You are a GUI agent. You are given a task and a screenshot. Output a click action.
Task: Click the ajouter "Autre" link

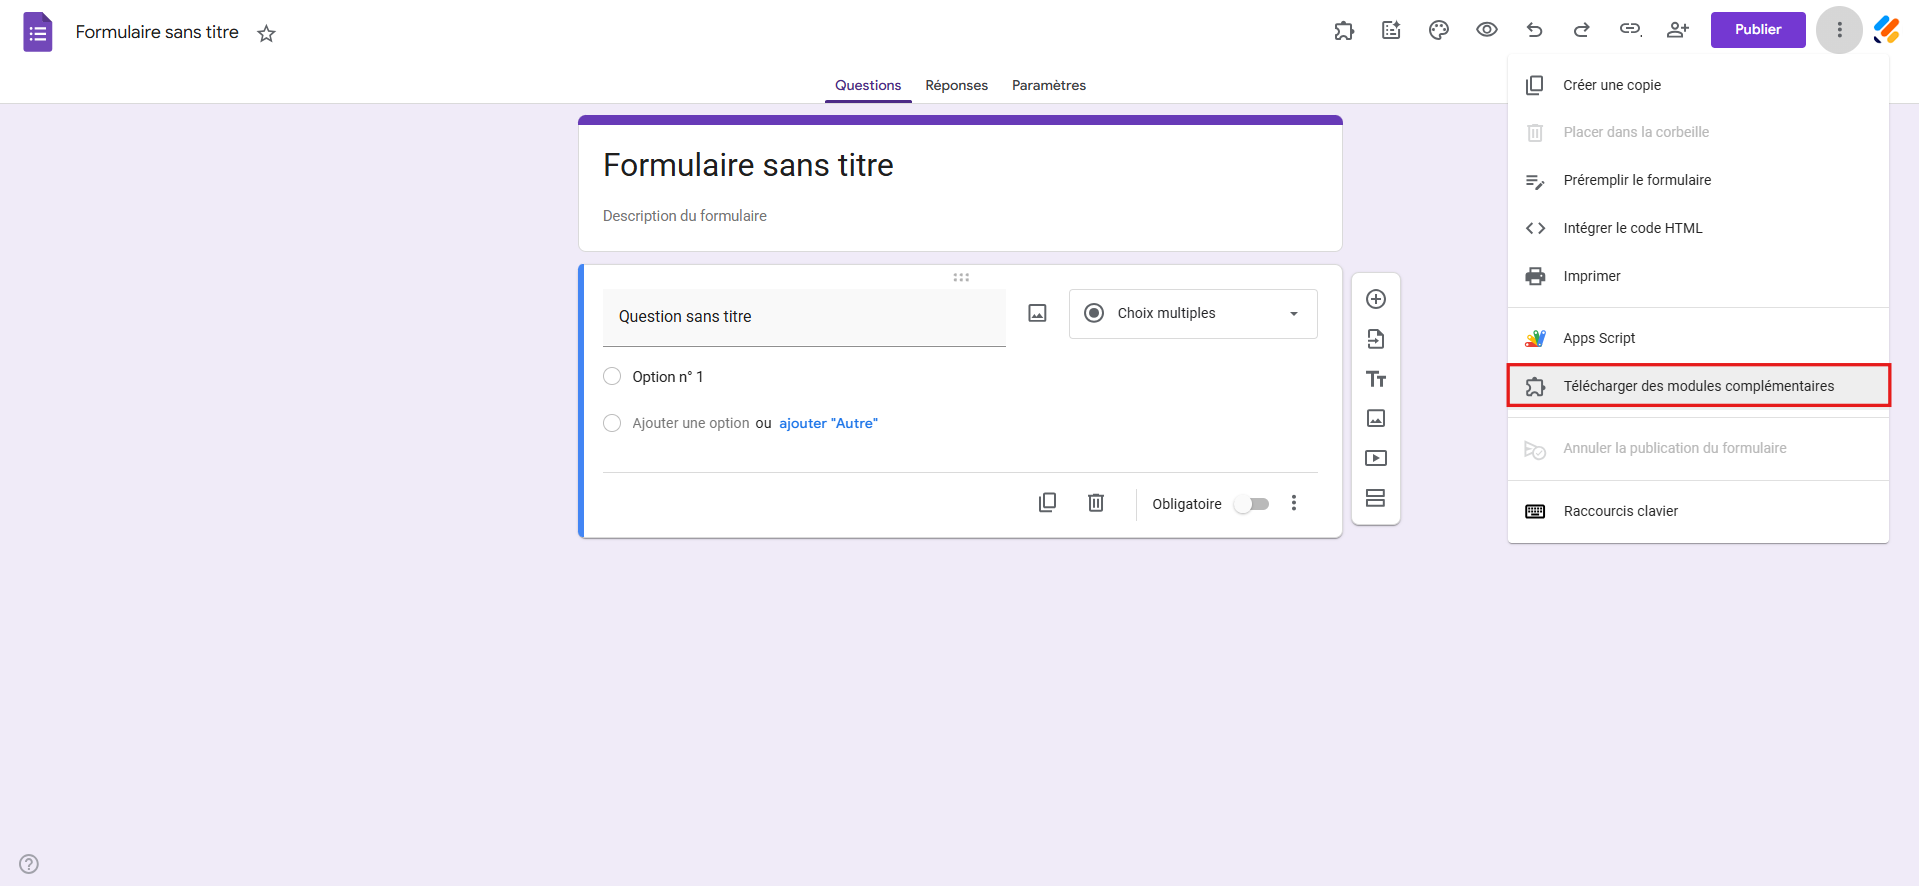point(828,423)
